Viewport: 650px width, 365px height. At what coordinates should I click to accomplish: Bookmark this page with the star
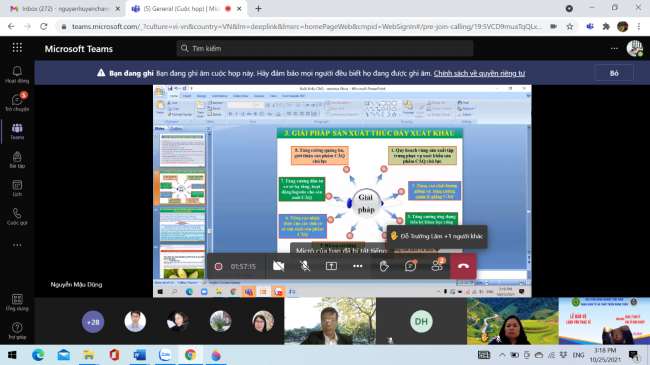point(570,27)
